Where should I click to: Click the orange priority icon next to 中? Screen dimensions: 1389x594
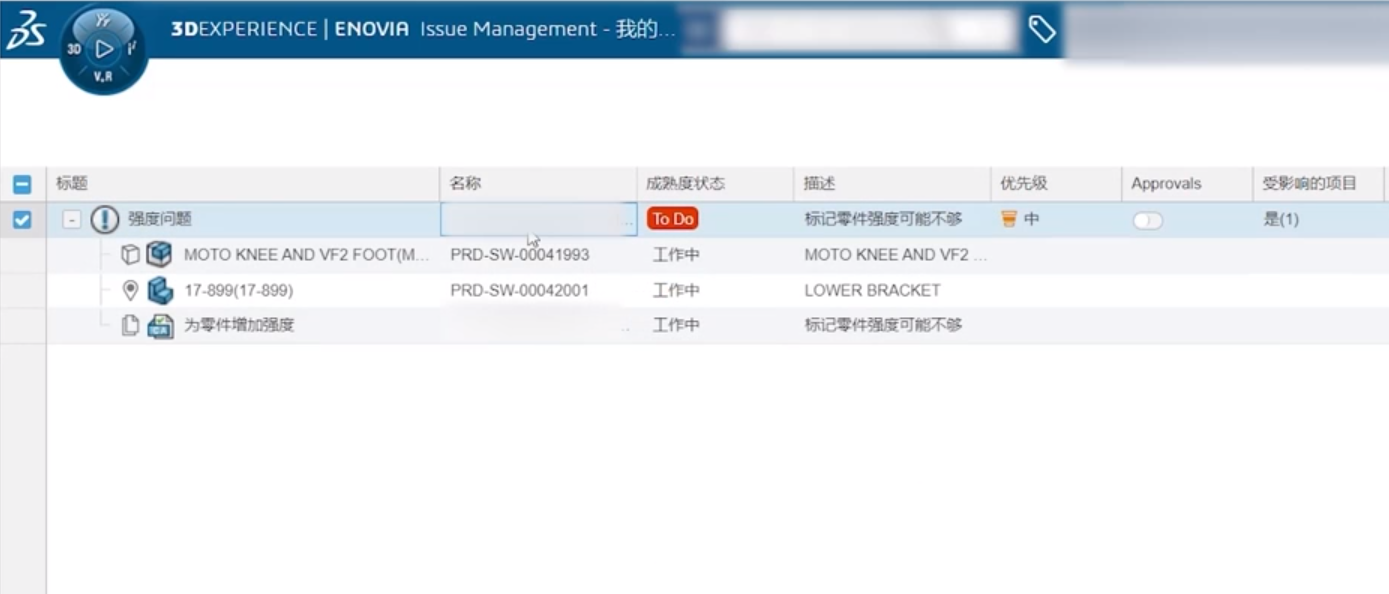click(x=1009, y=219)
